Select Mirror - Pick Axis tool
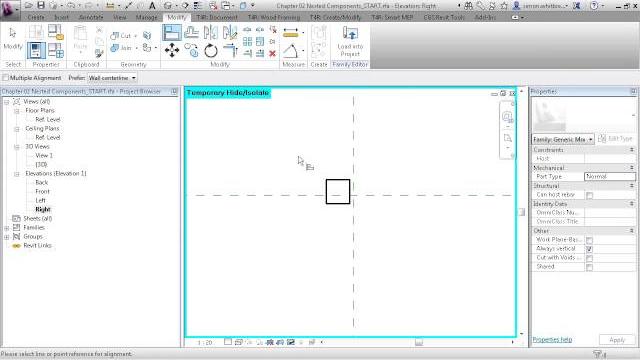Viewport: 640px width, 360px height. pos(211,32)
